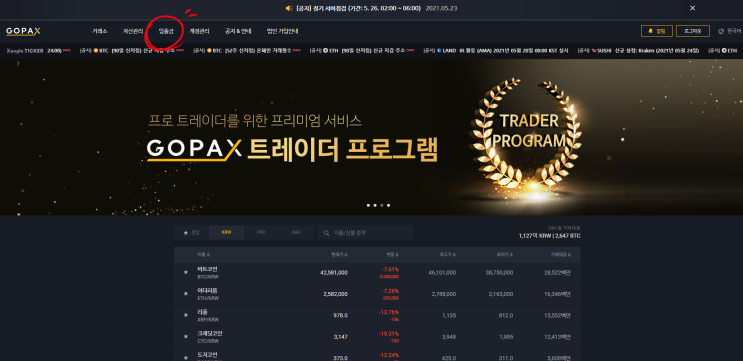The width and height of the screenshot is (743, 361).
Task: Favorite the 도지코인 row star
Action: click(x=186, y=357)
